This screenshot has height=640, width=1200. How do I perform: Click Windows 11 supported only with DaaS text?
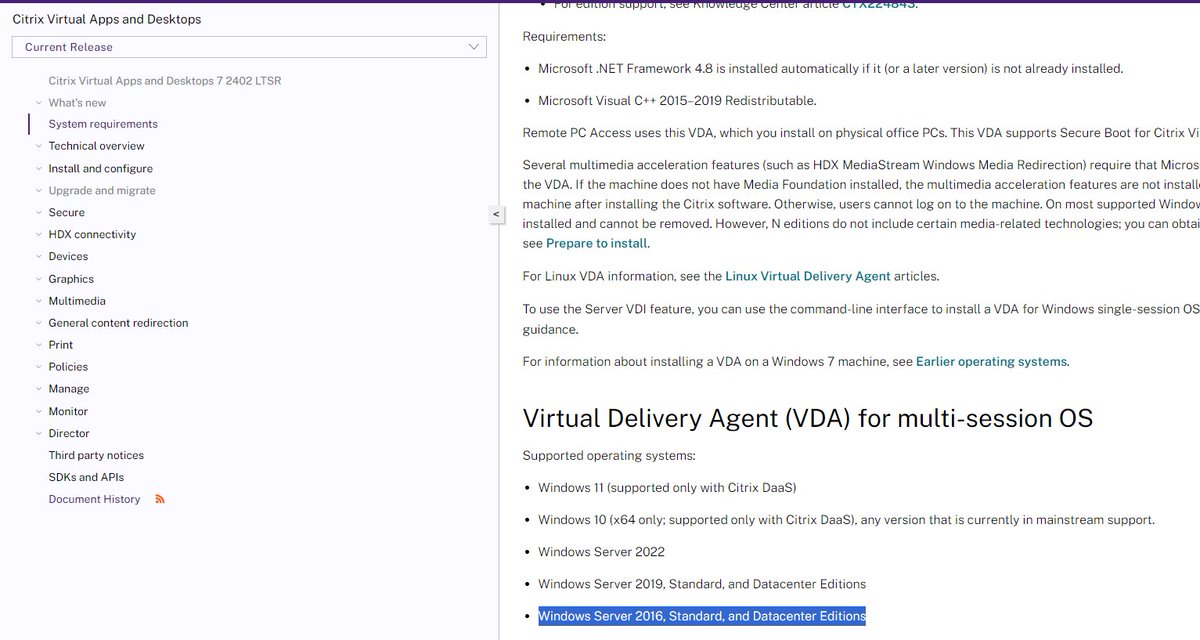coord(667,488)
